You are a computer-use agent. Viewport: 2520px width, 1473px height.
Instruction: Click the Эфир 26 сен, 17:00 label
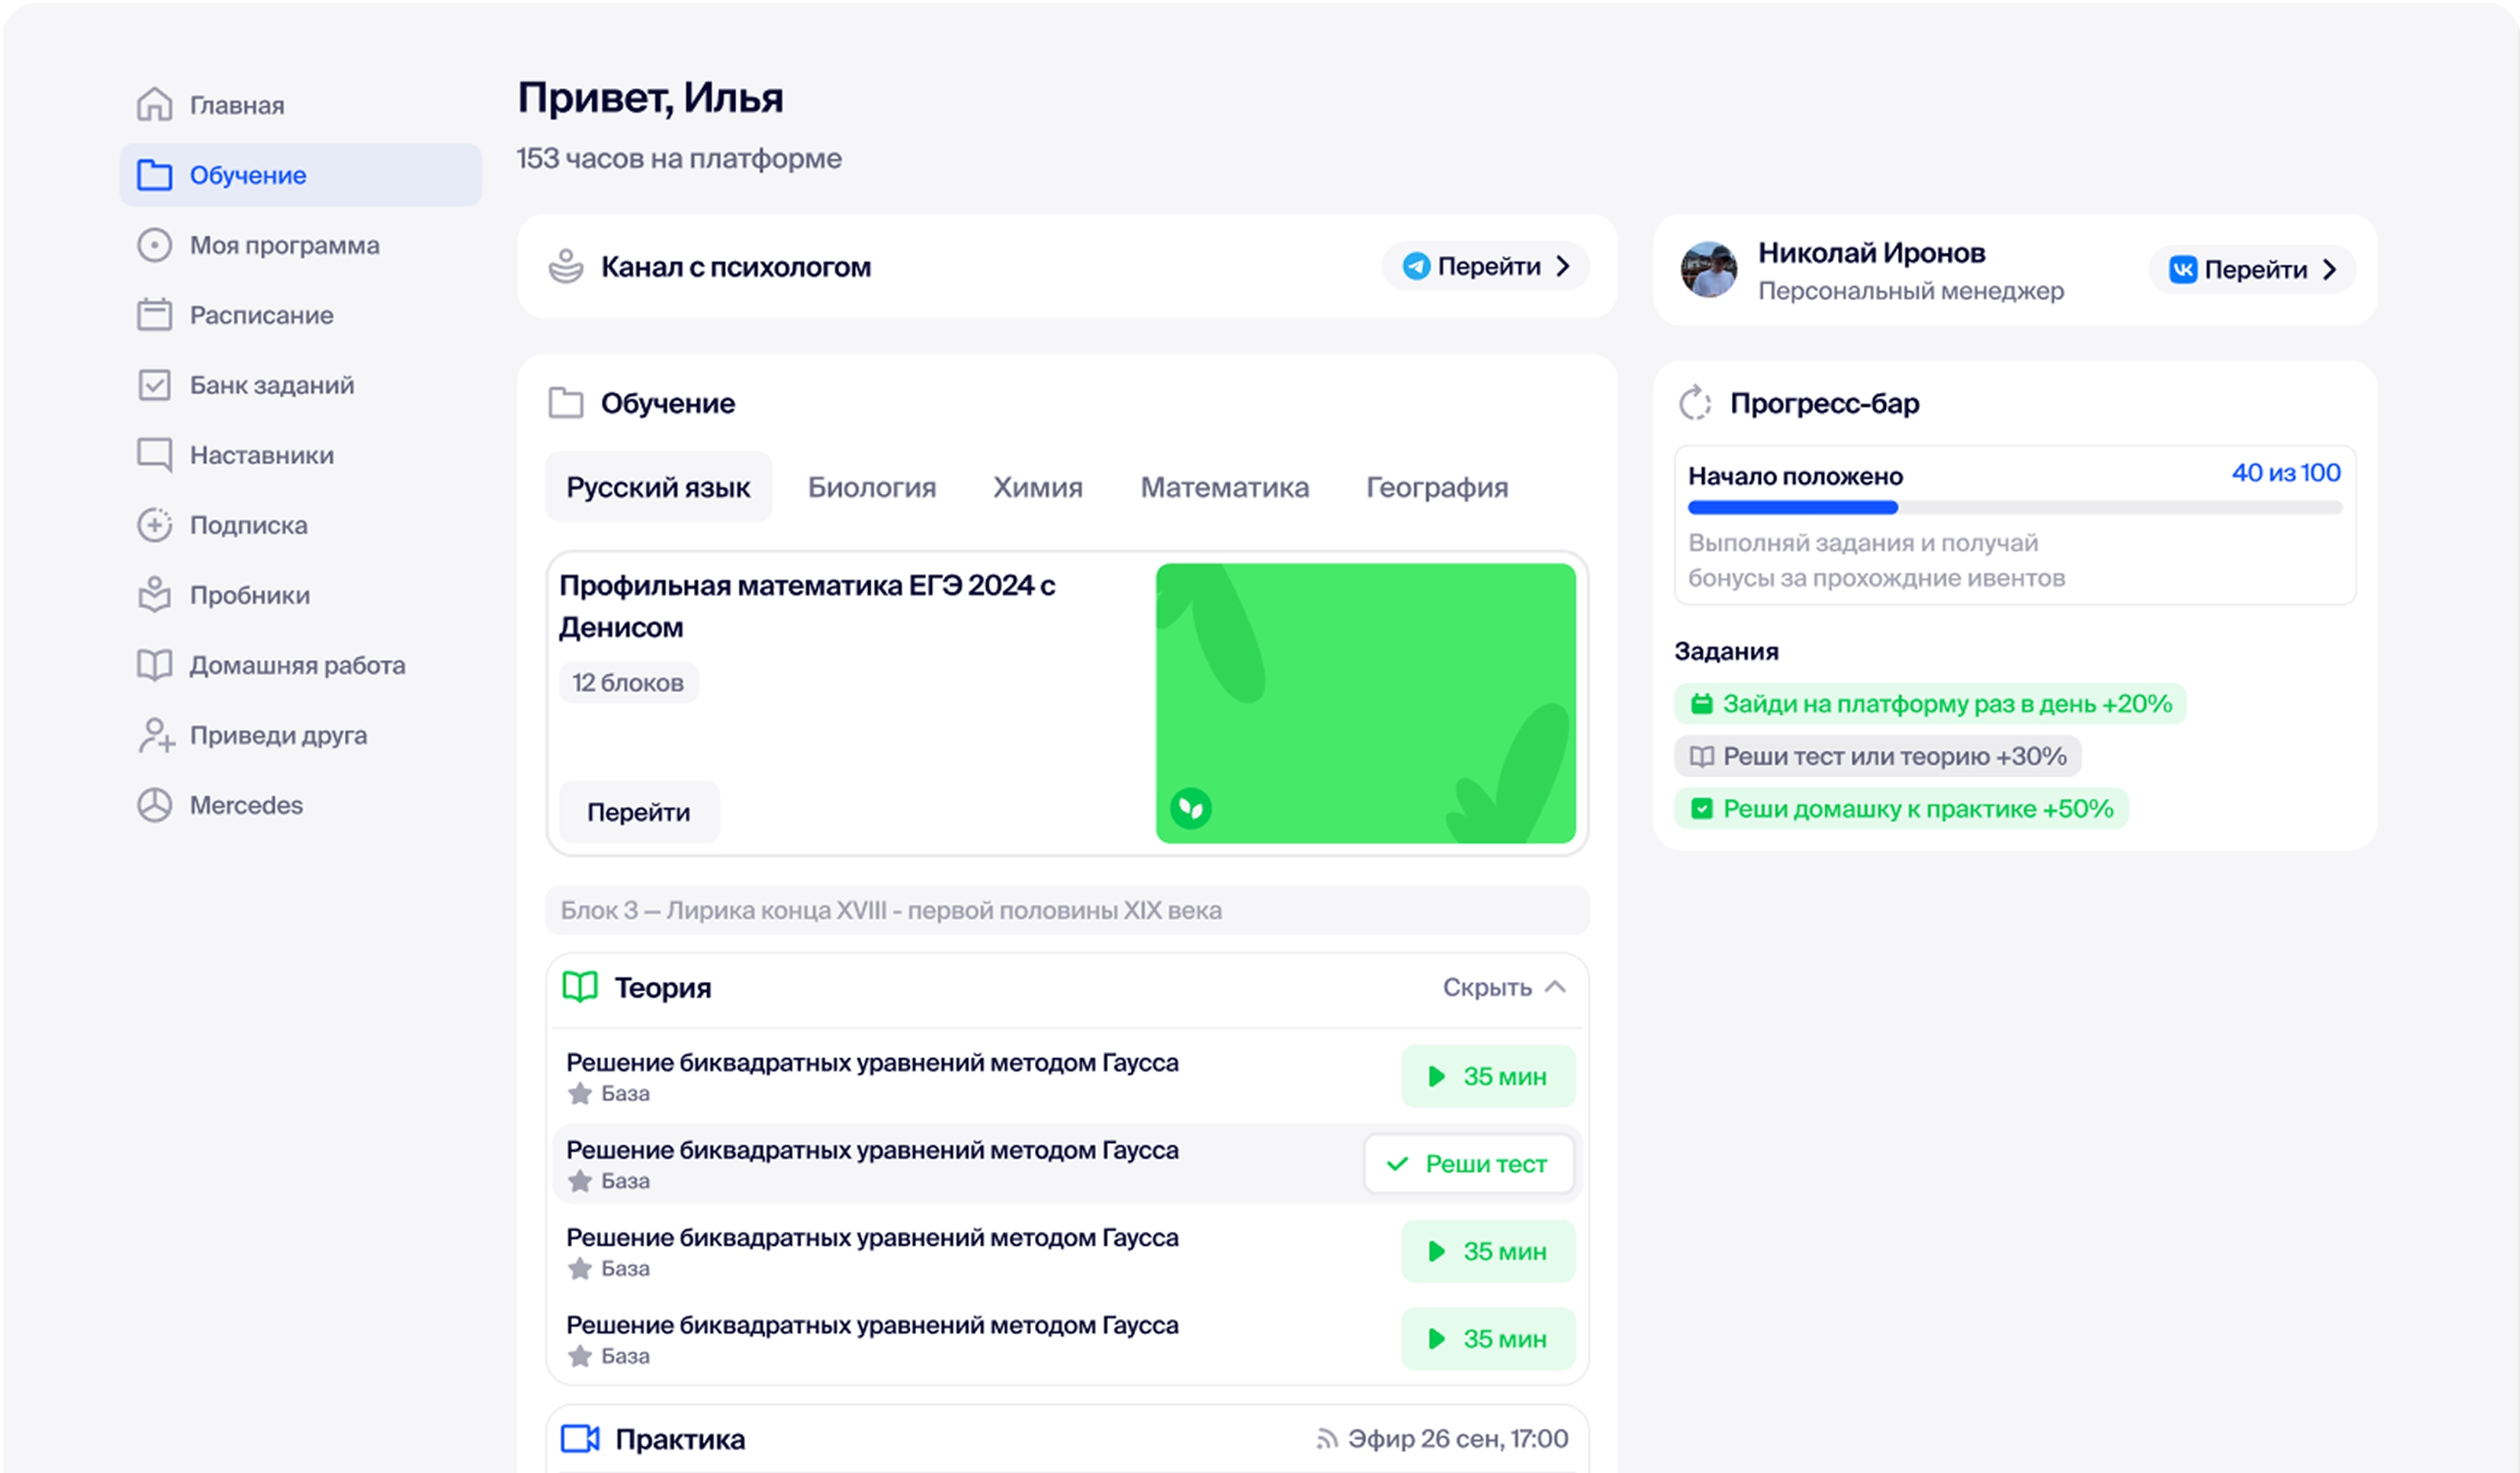[x=1457, y=1439]
